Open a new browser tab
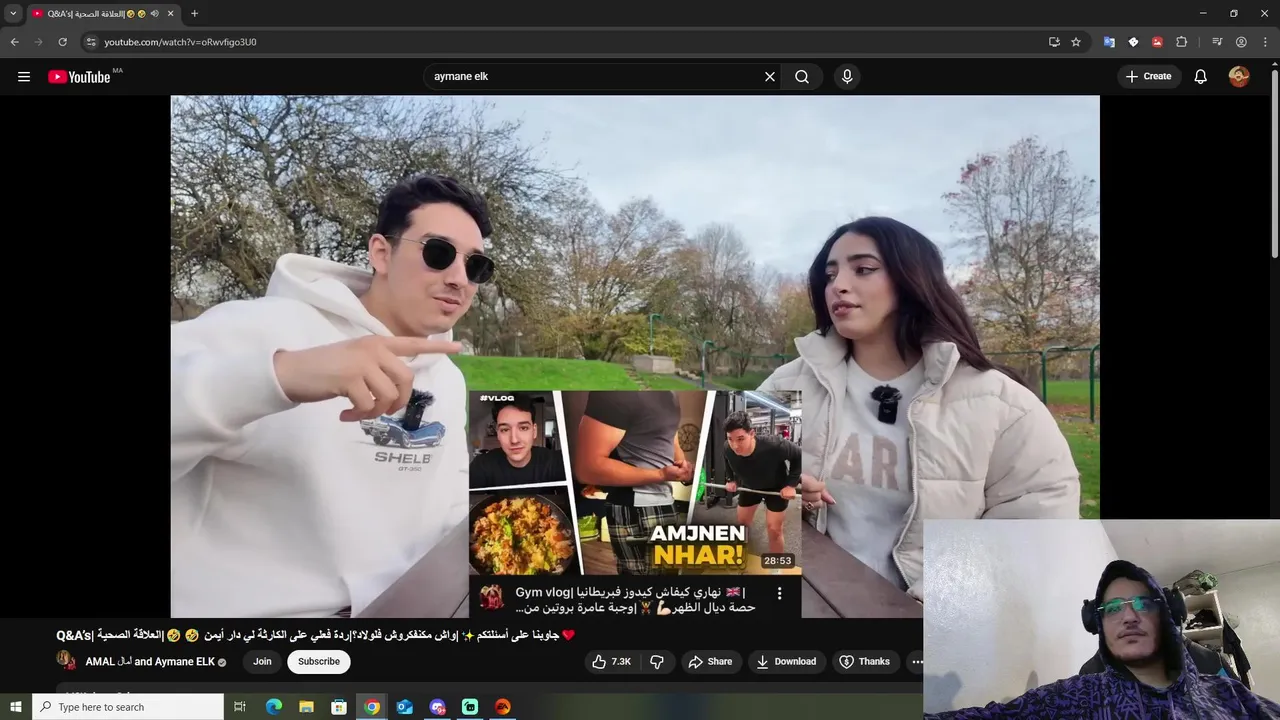 point(194,14)
